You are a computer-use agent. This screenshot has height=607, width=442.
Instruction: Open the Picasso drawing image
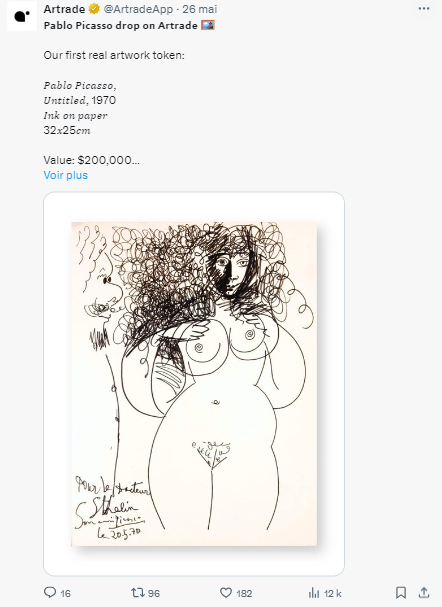tap(194, 384)
